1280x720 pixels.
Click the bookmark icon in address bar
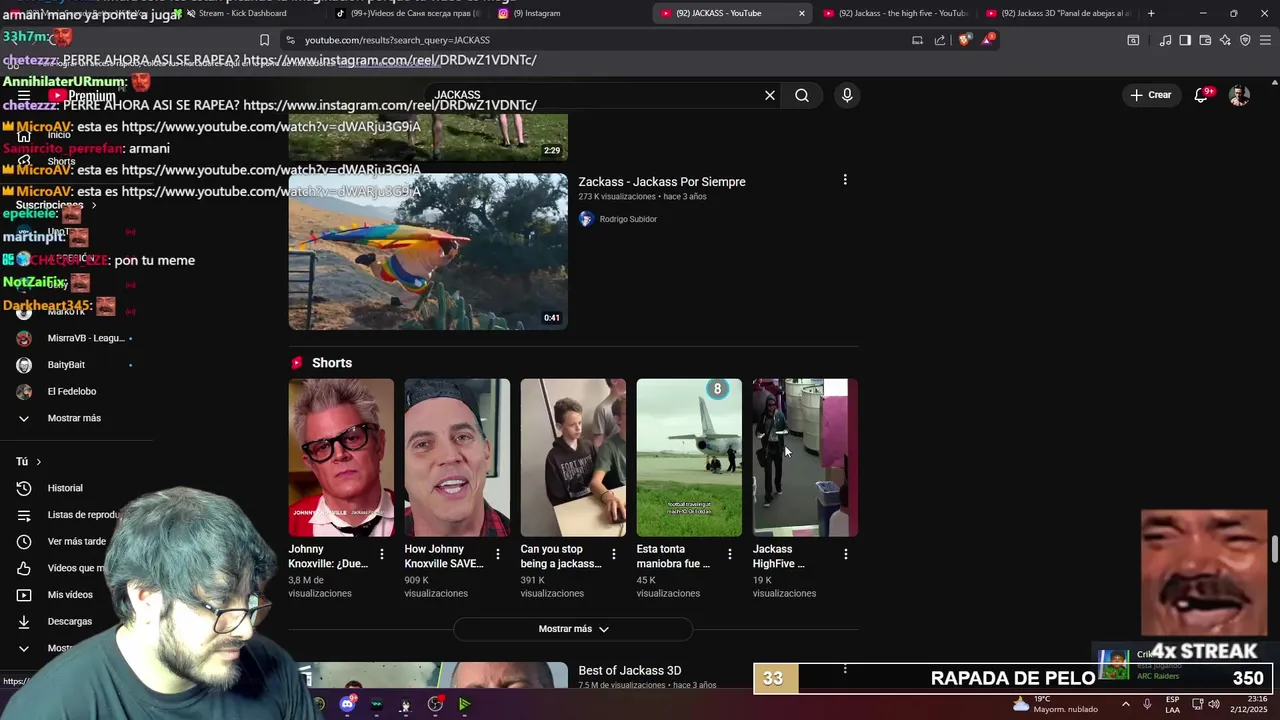coord(264,40)
